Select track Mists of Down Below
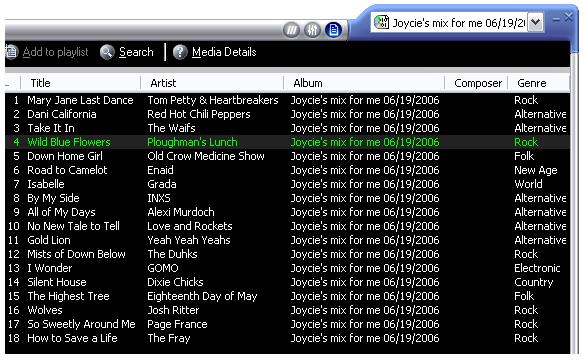The height and width of the screenshot is (360, 583). coord(76,254)
